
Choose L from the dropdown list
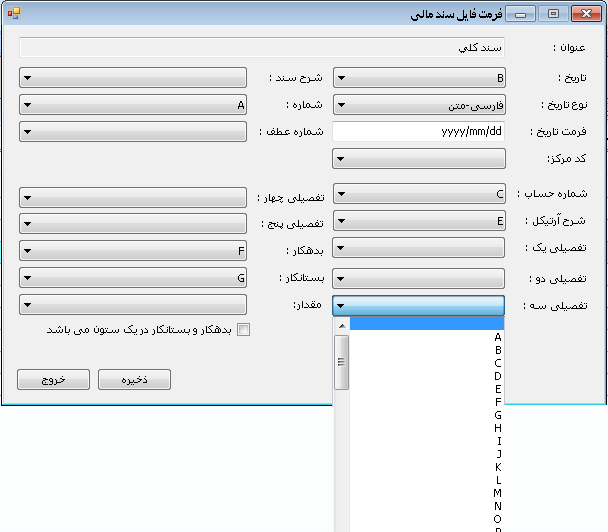tap(427, 480)
